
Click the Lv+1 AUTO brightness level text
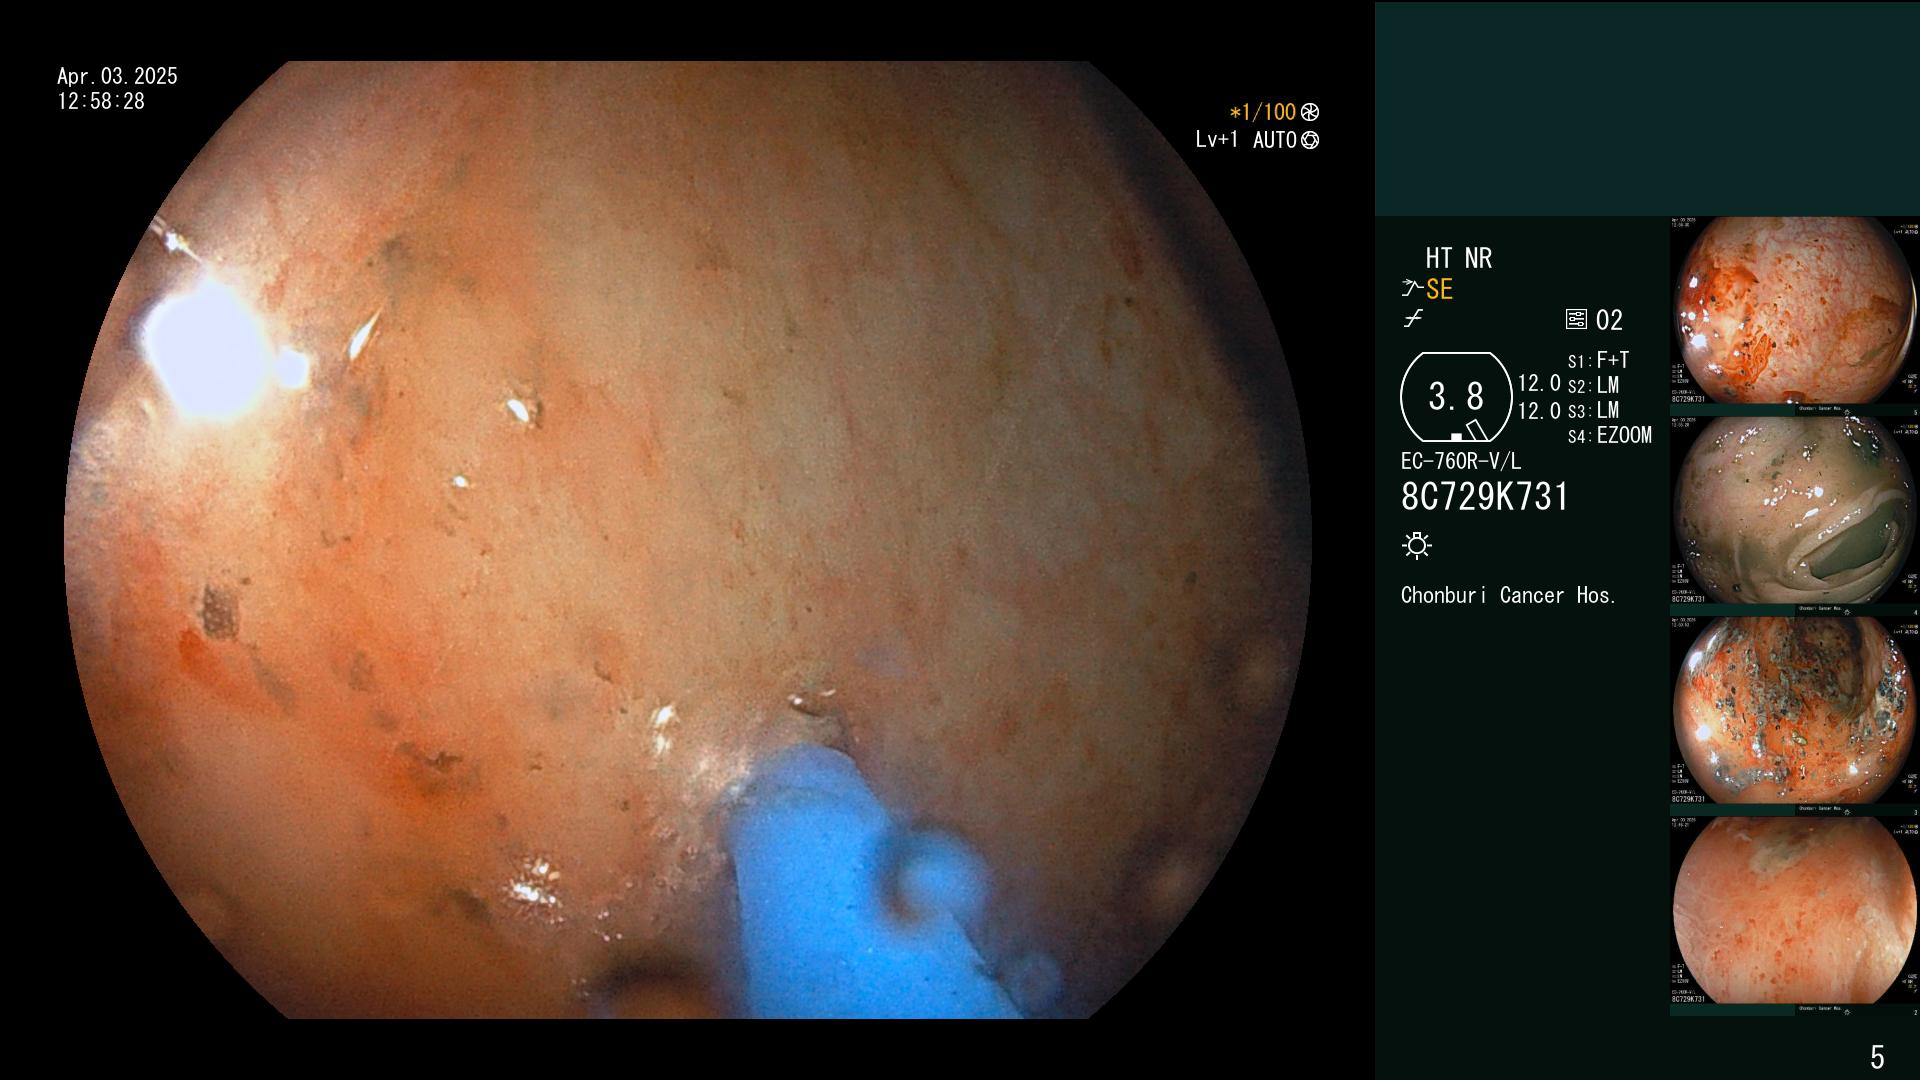coord(1246,141)
